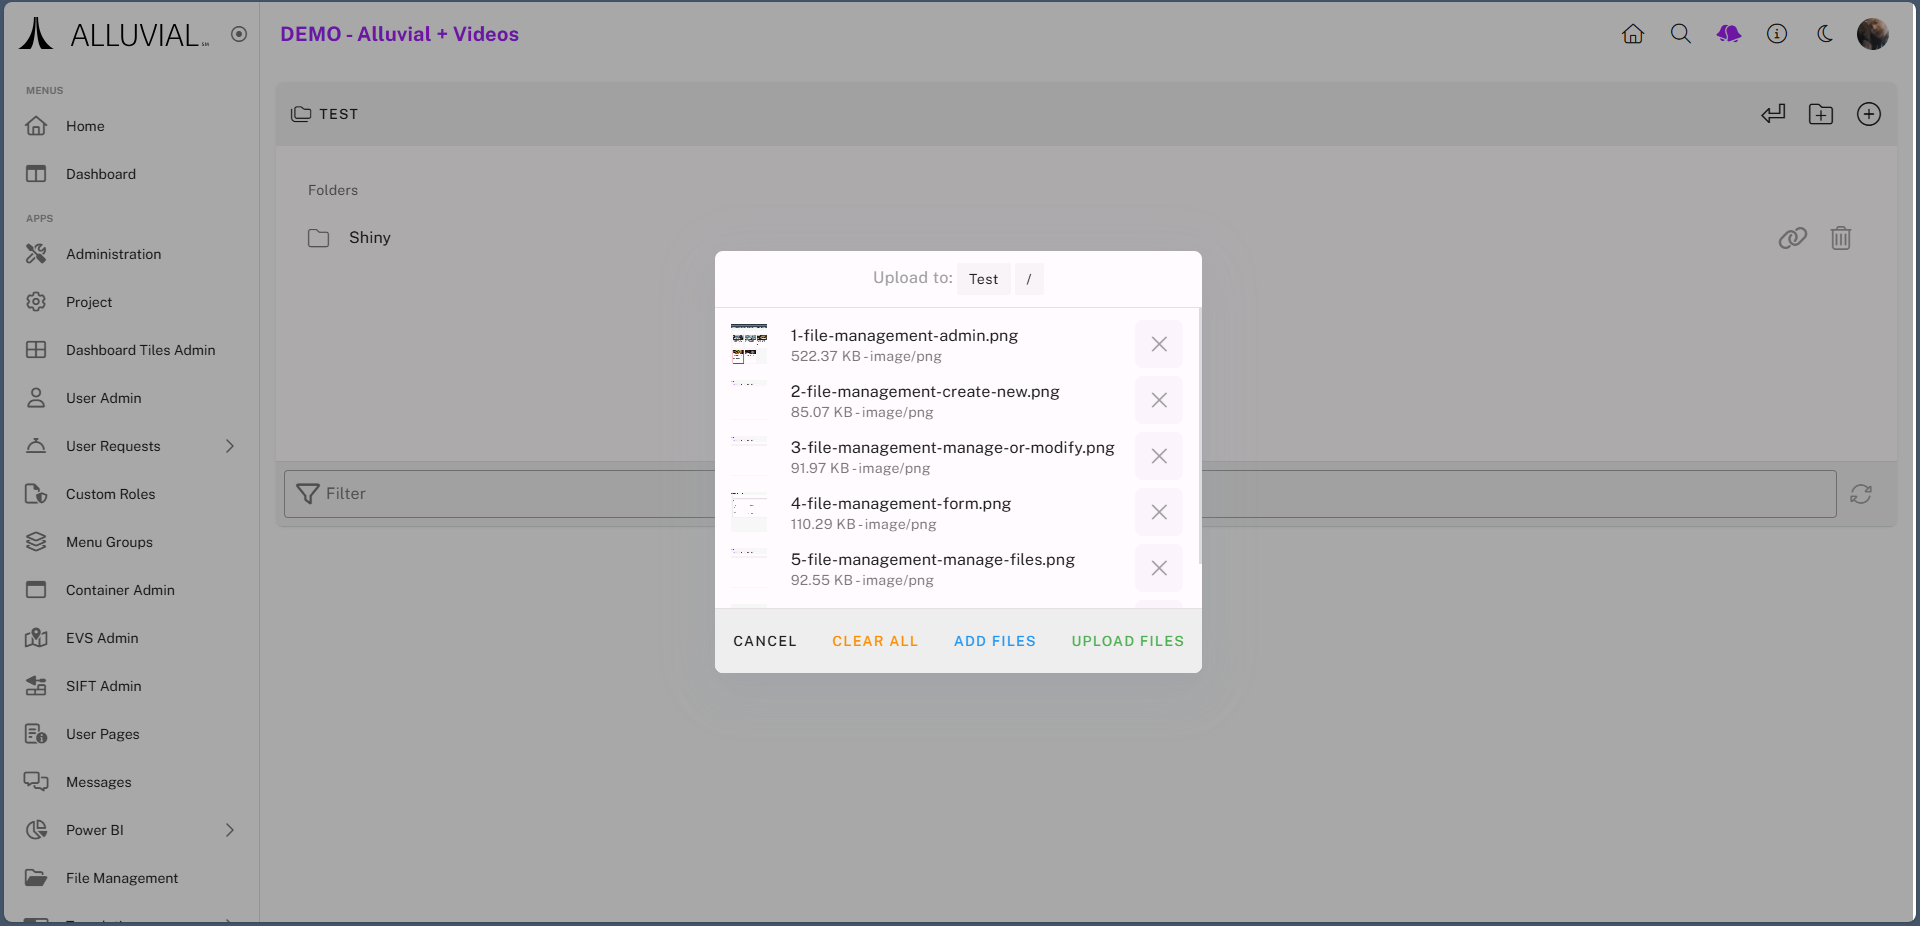1920x926 pixels.
Task: Click the home icon in top header
Action: point(1633,34)
